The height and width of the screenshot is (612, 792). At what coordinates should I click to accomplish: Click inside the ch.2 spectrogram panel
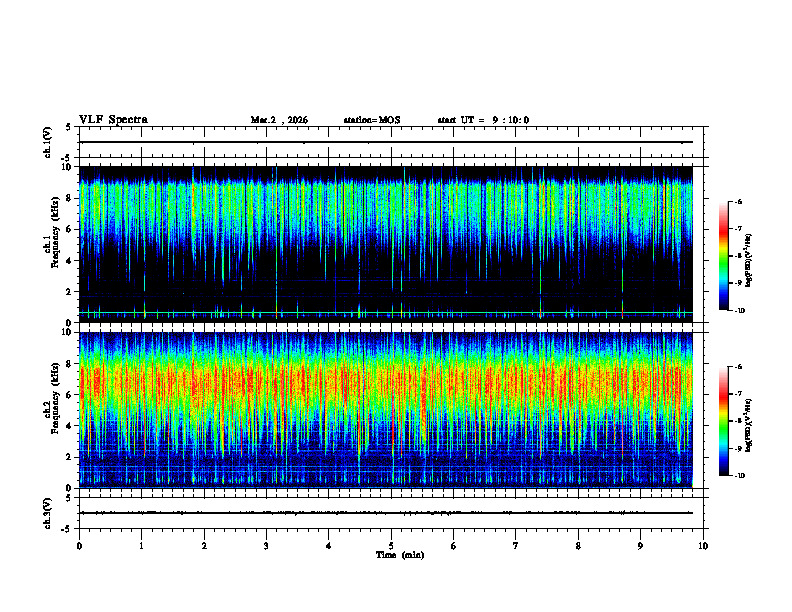pos(386,410)
